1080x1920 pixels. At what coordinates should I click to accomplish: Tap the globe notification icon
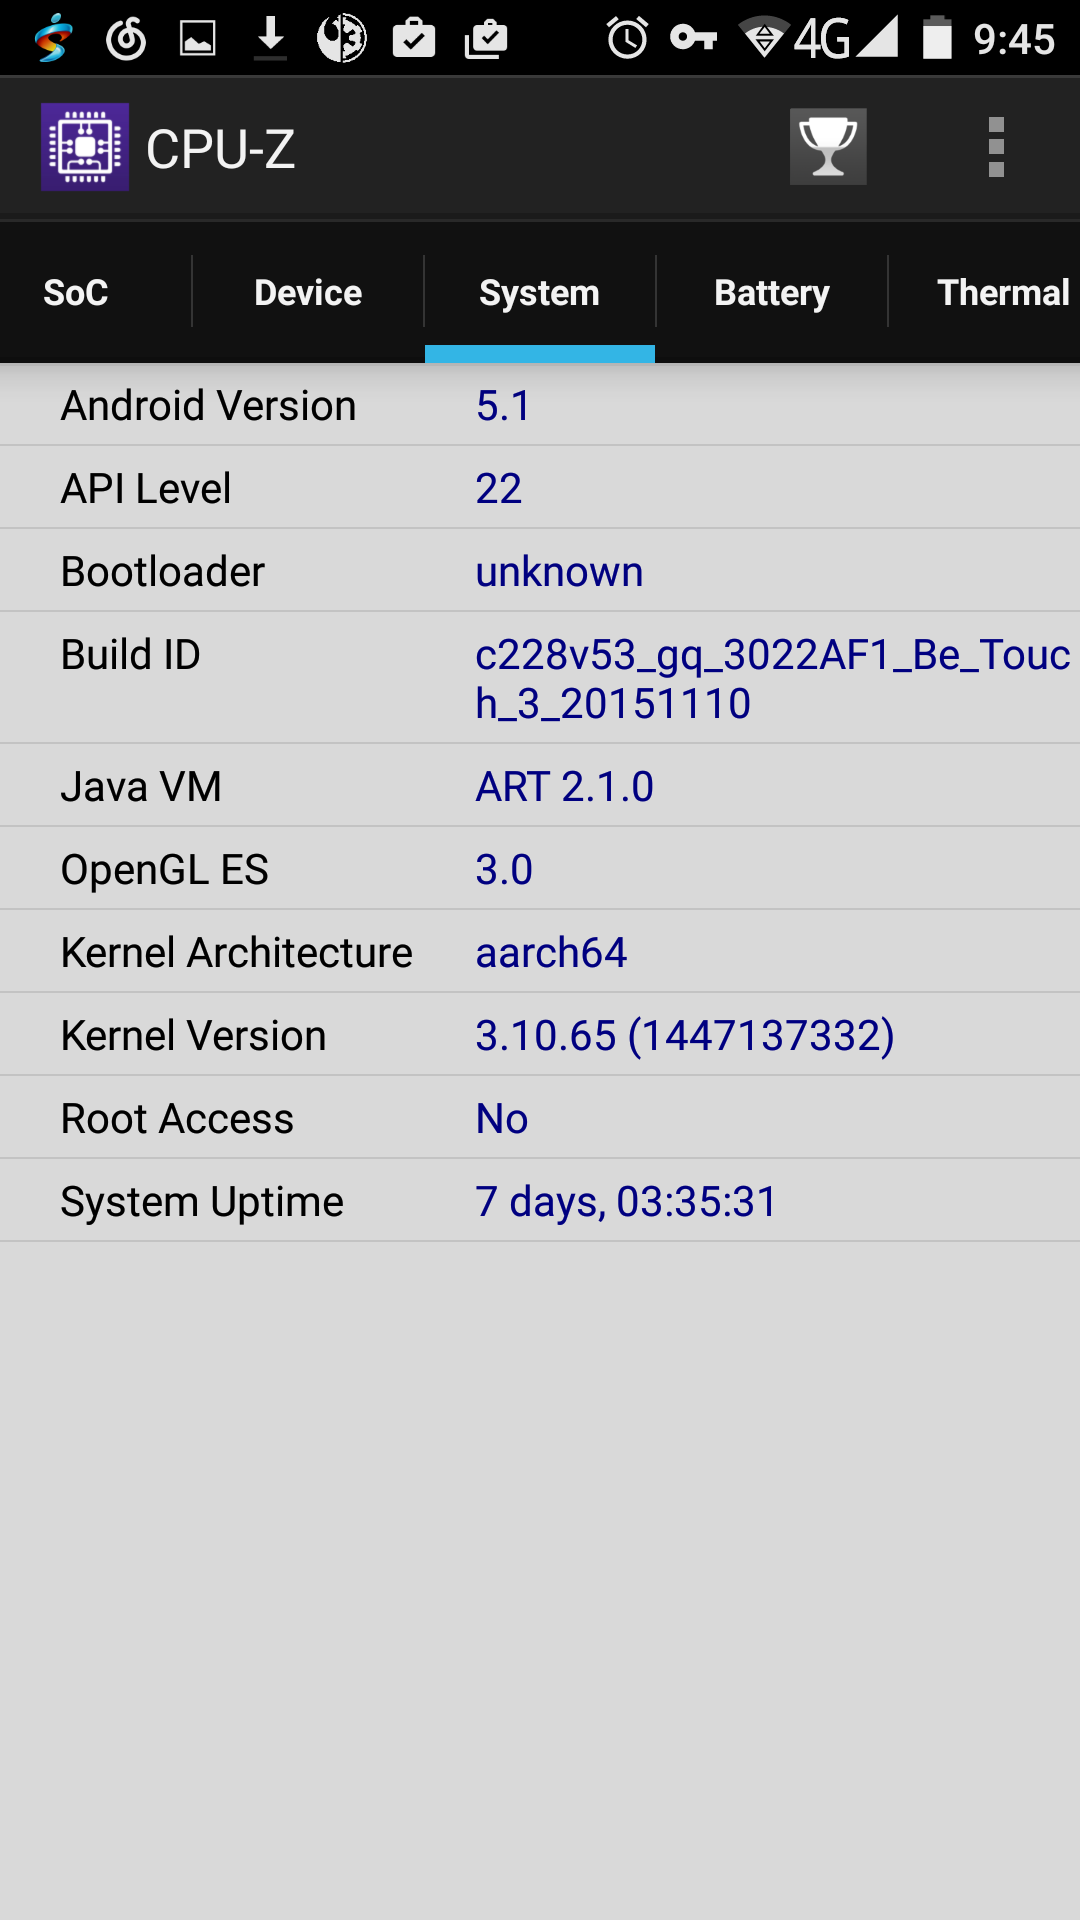coord(342,38)
